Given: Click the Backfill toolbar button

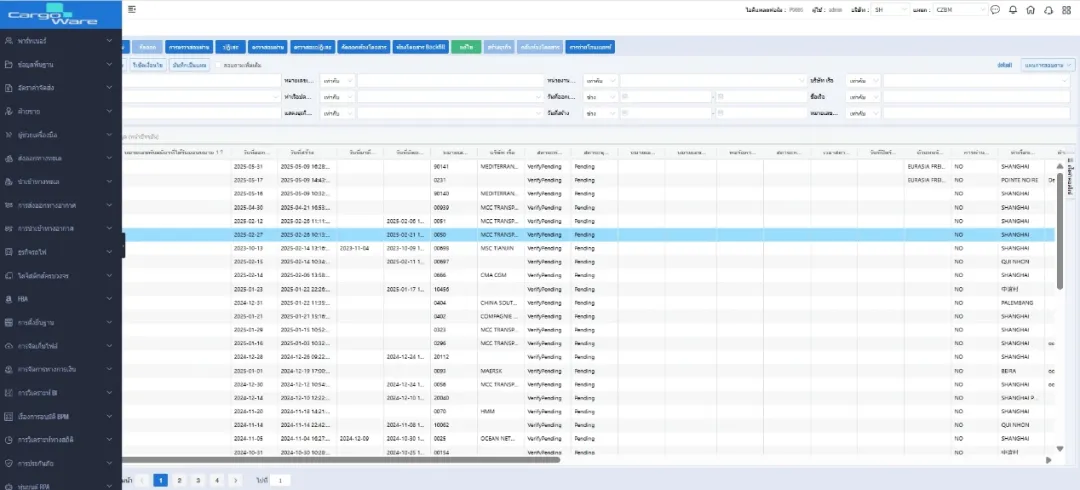Looking at the screenshot, I should (420, 47).
